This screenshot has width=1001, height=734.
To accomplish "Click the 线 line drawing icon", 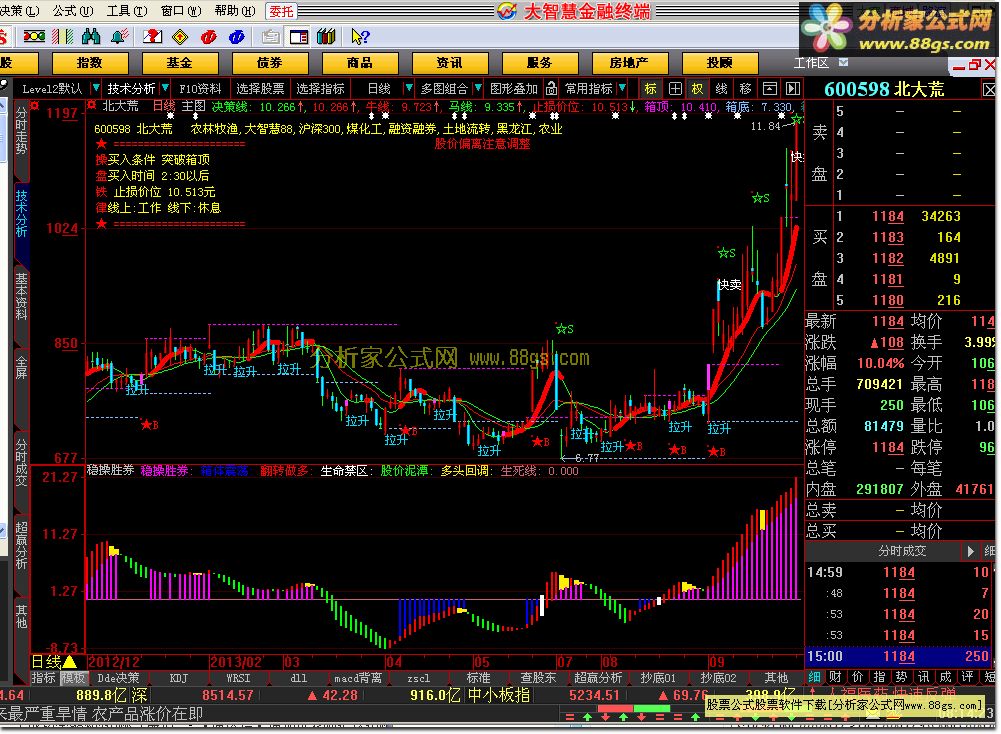I will pos(721,88).
